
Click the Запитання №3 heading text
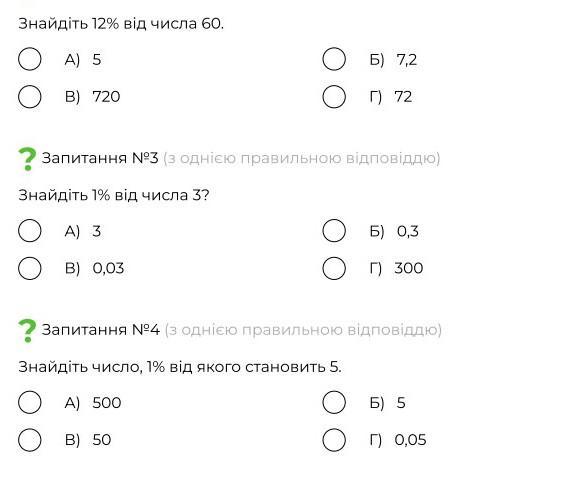(x=100, y=158)
